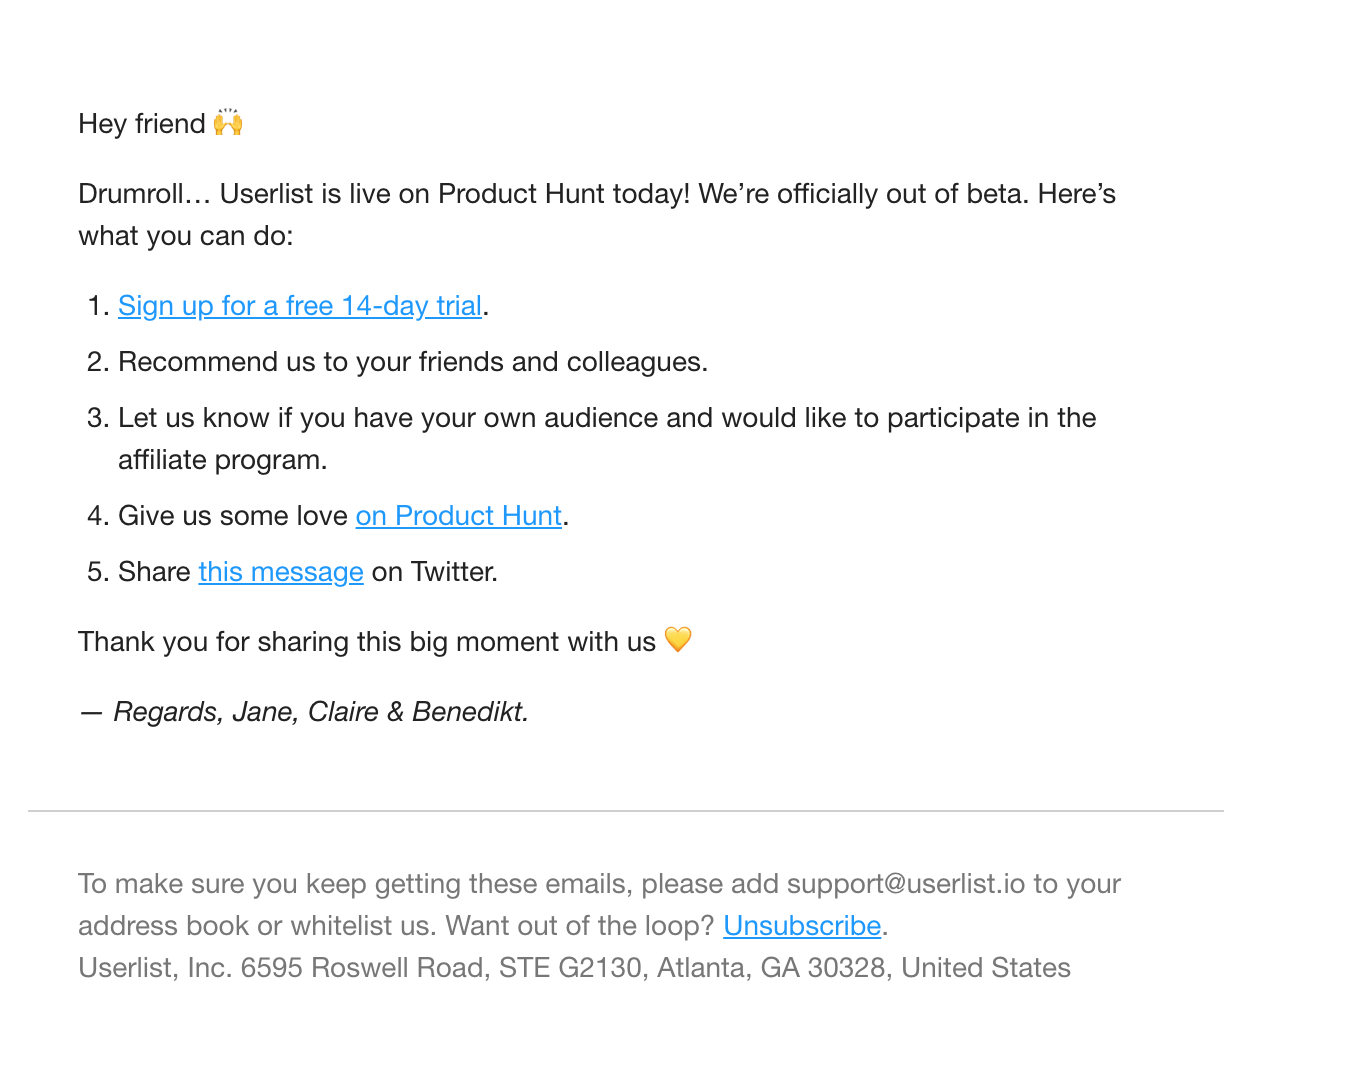Click the "what you can do:" text line
This screenshot has height=1078, width=1348.
click(186, 236)
